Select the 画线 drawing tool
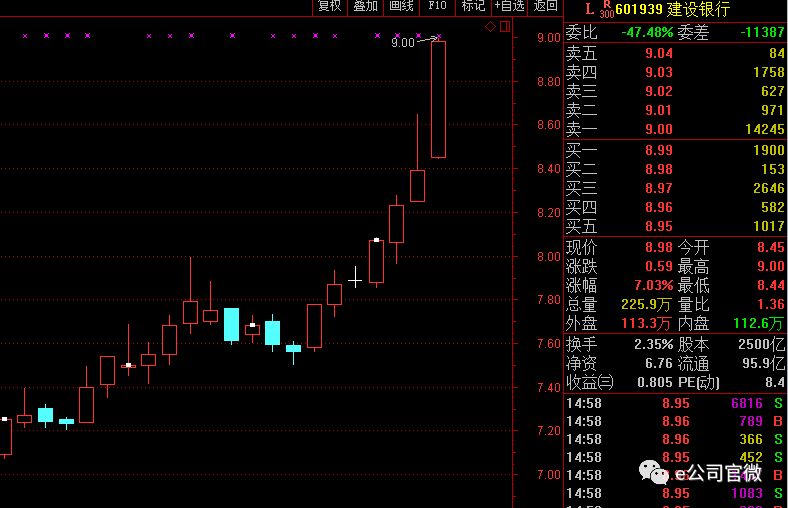 [401, 6]
